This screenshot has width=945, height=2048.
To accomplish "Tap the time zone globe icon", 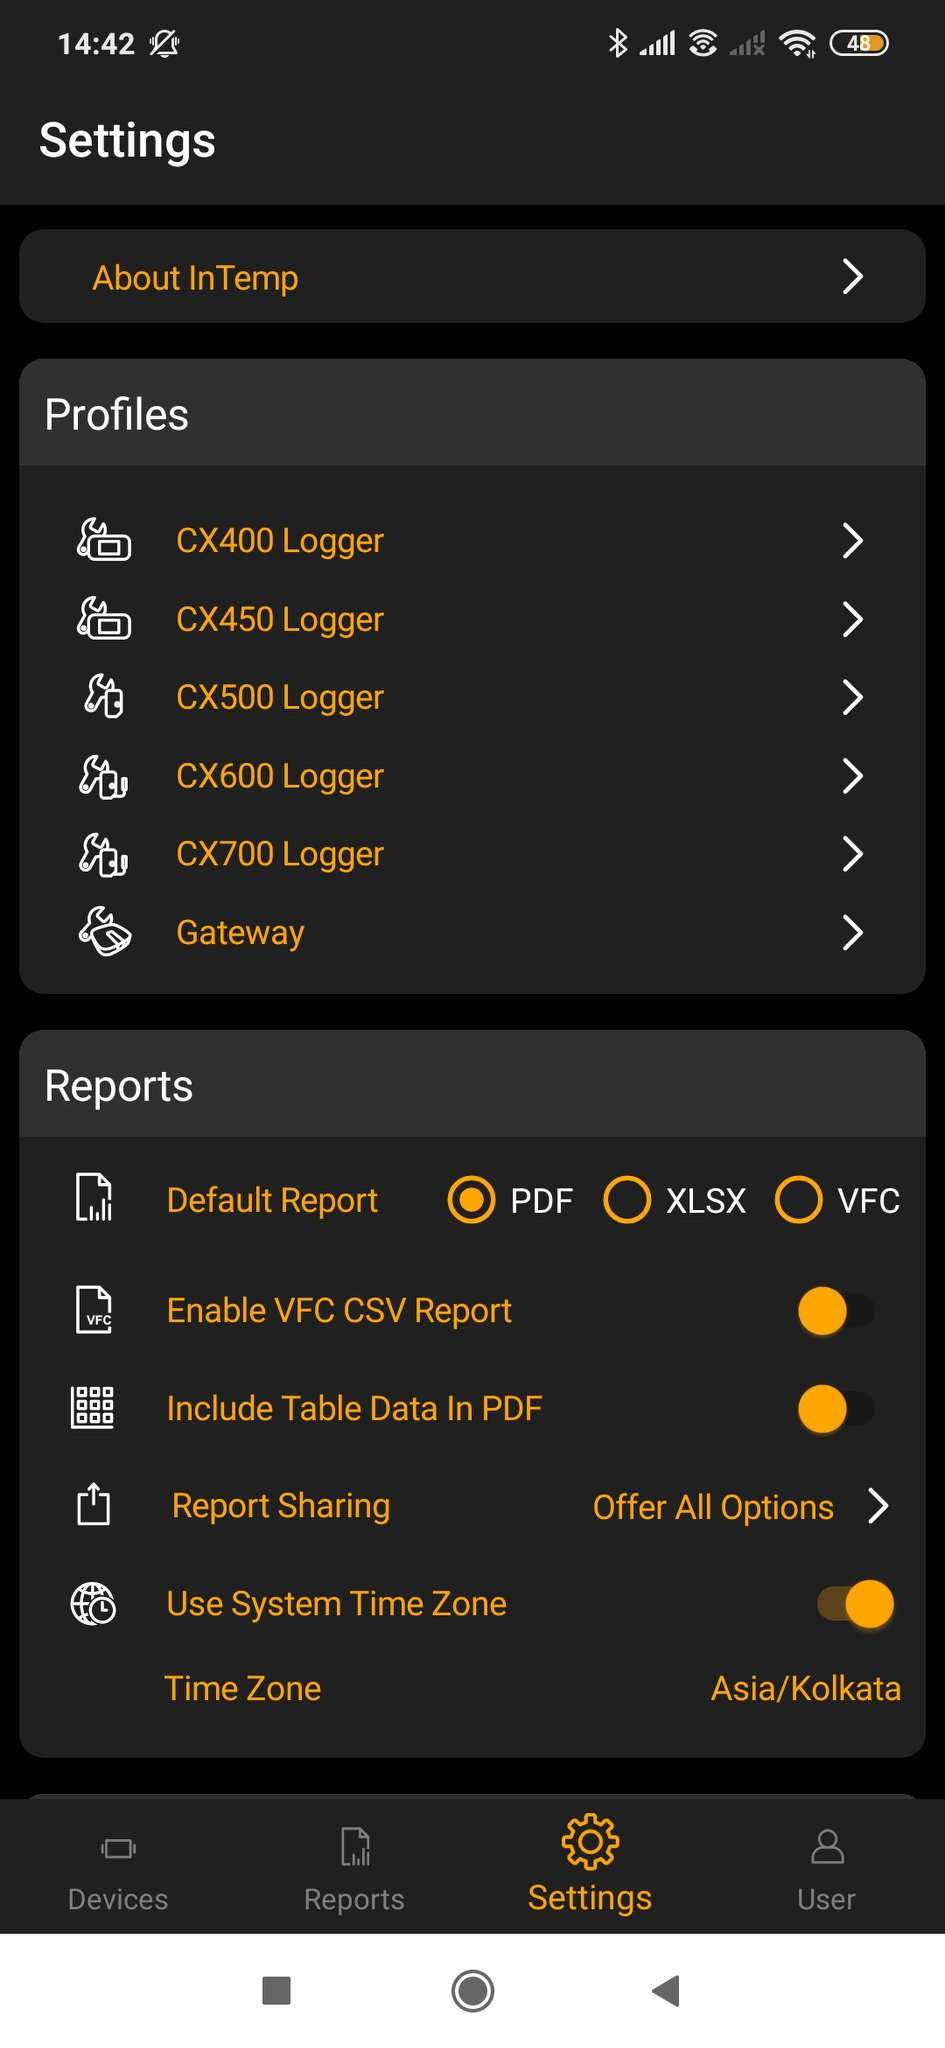I will 94,1604.
